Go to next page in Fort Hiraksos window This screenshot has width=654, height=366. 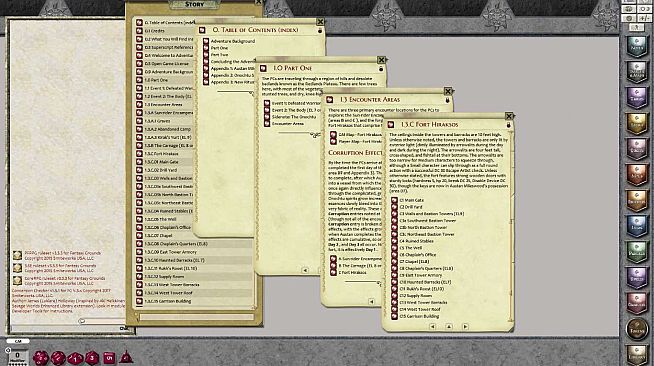[x=465, y=326]
